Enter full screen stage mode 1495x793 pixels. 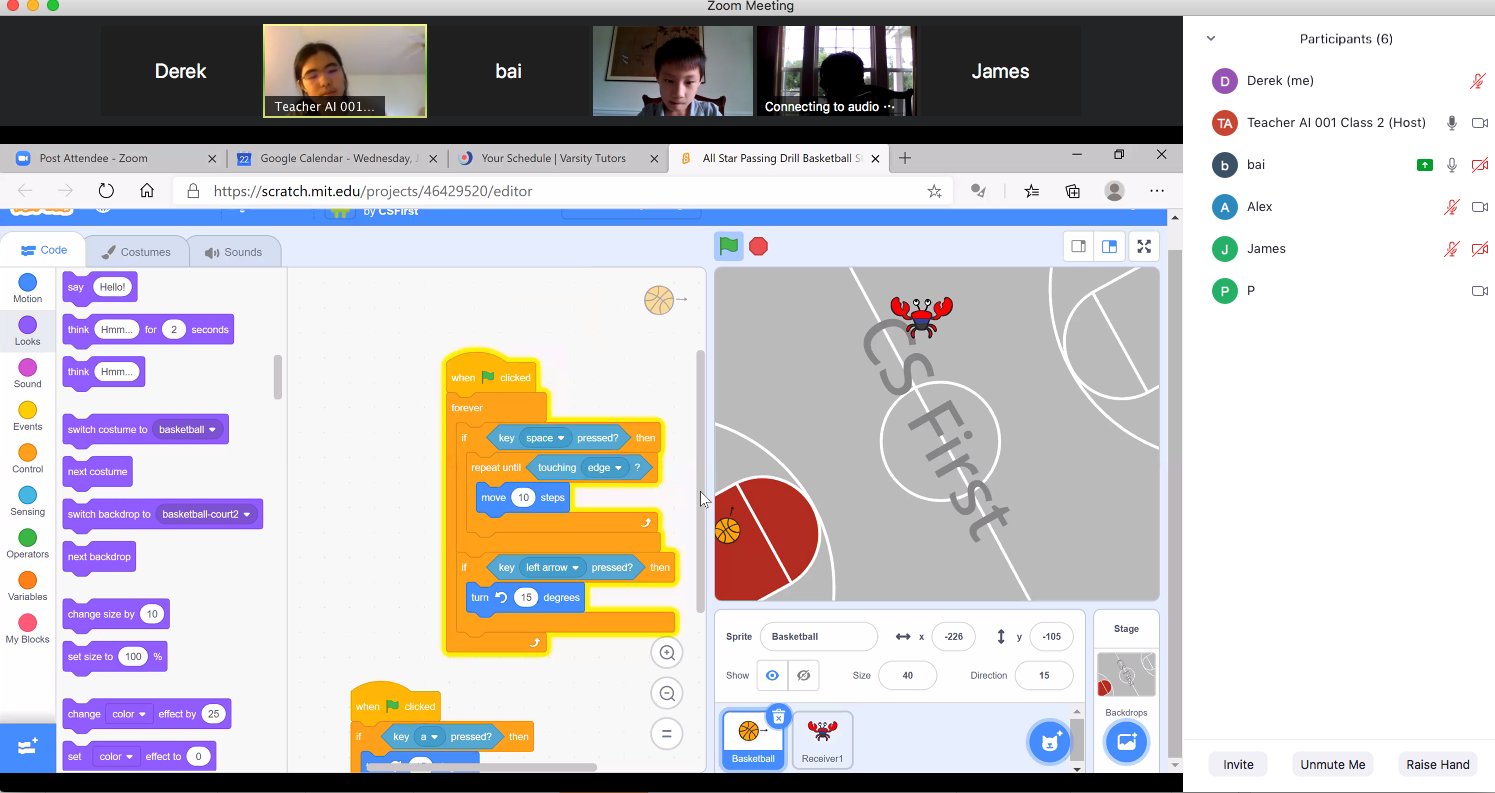click(1143, 246)
